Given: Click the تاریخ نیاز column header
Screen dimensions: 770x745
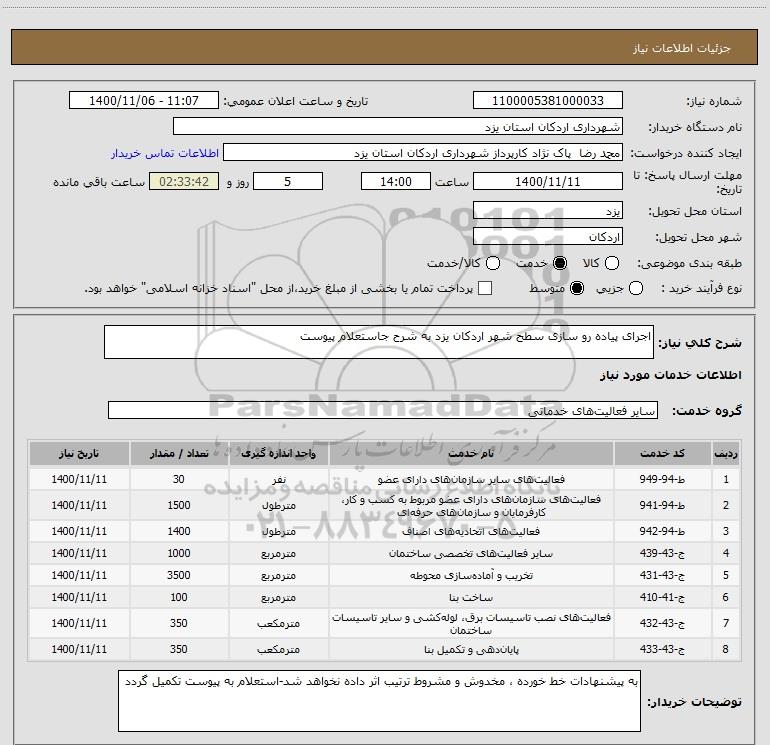Looking at the screenshot, I should click(79, 453).
